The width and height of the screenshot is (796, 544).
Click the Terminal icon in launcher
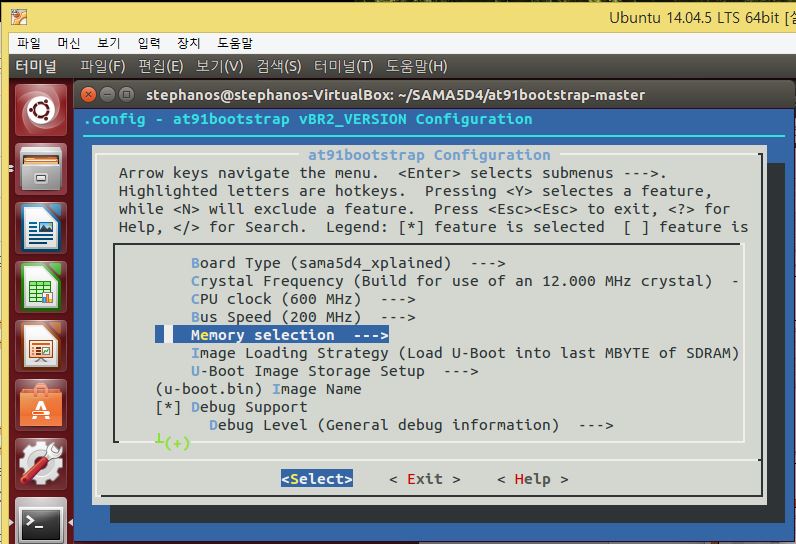pos(41,522)
